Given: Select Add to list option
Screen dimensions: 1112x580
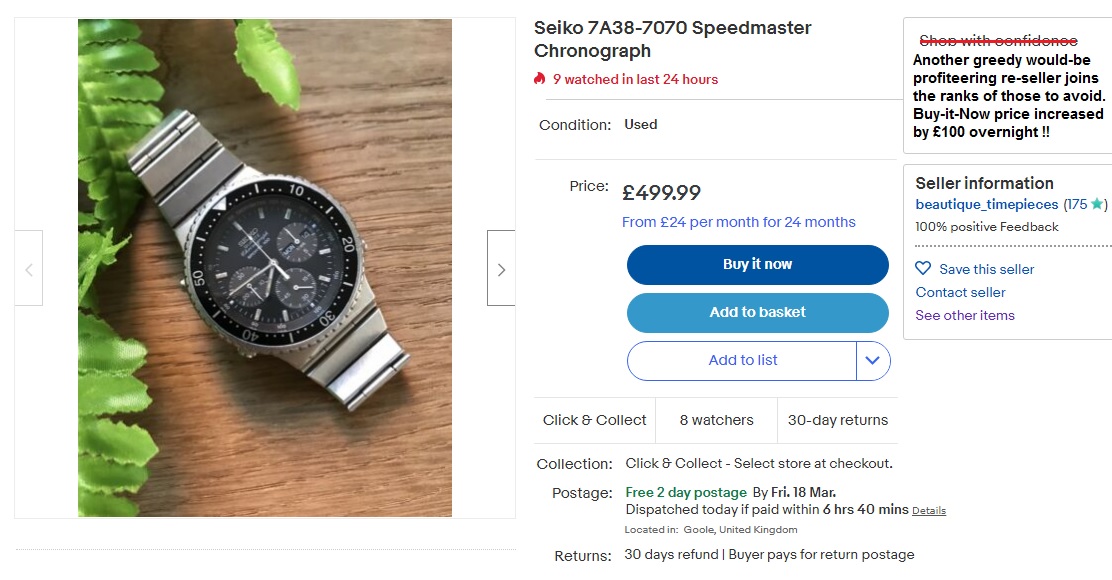Looking at the screenshot, I should (x=742, y=360).
